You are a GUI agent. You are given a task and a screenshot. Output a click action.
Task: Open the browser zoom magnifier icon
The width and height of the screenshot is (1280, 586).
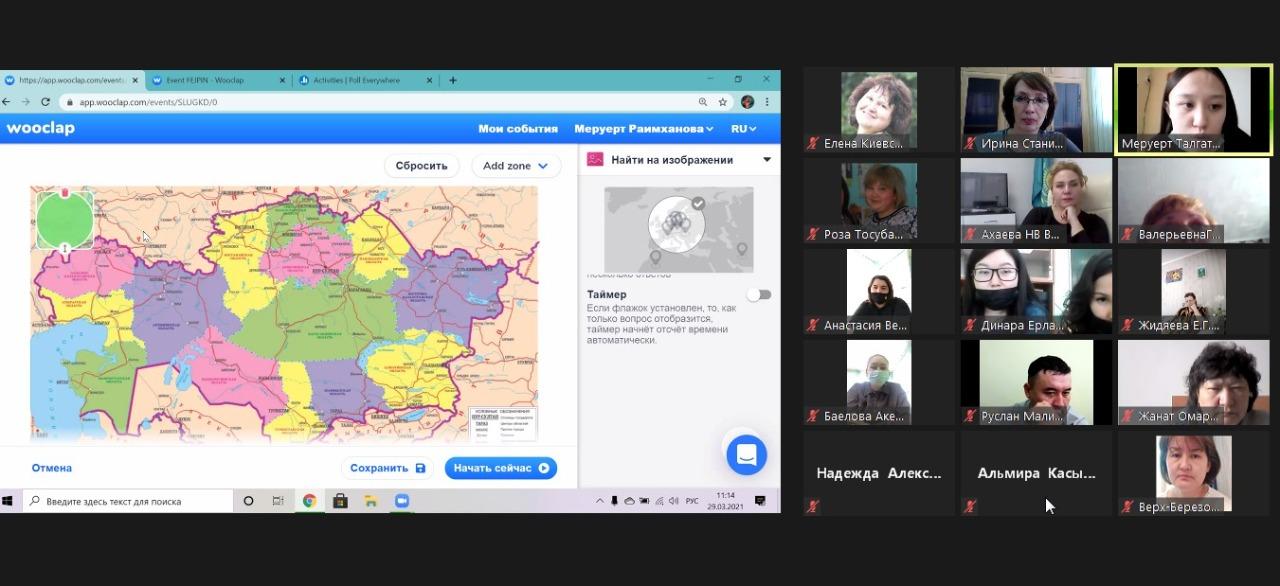pyautogui.click(x=703, y=102)
